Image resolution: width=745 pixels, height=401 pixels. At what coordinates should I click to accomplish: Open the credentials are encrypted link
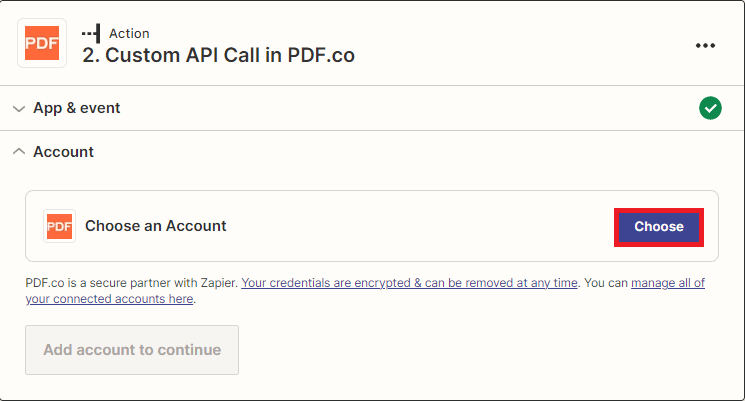410,283
